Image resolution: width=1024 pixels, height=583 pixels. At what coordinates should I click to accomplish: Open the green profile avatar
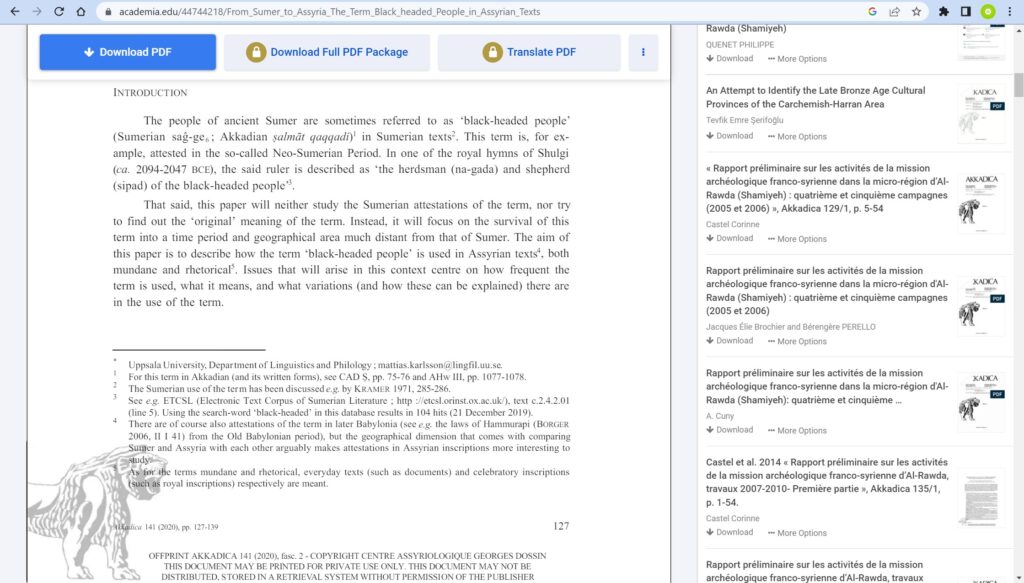coord(988,11)
